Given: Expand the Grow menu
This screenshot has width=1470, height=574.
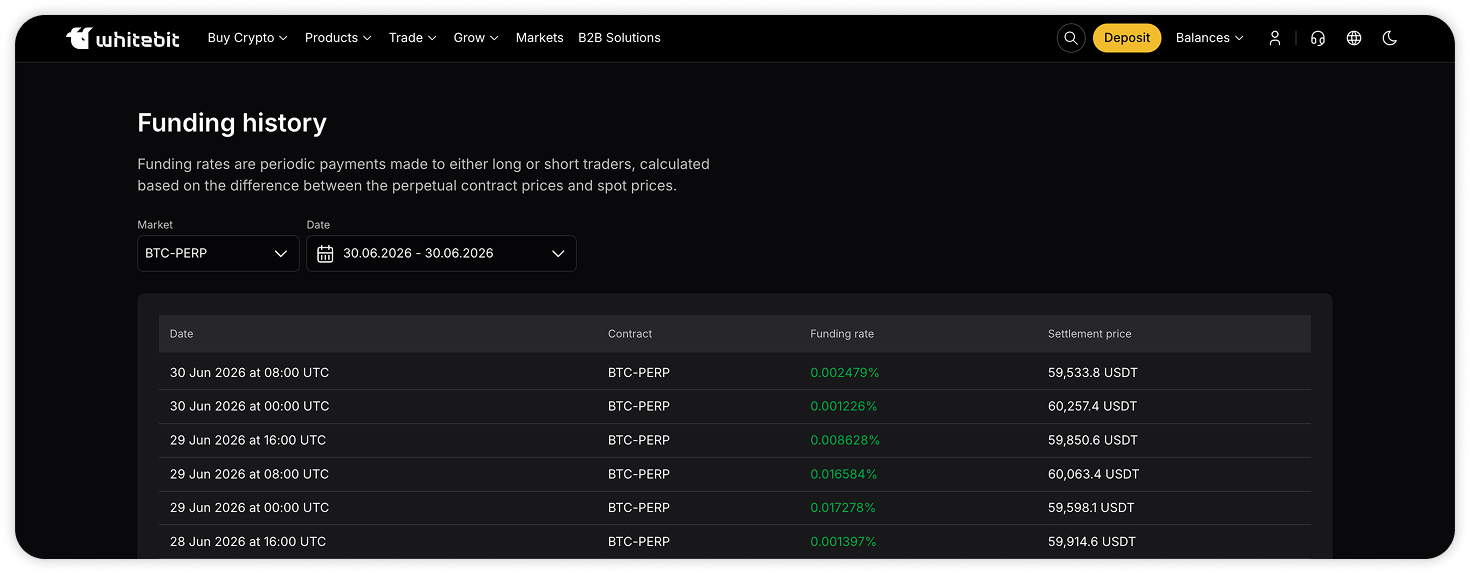Looking at the screenshot, I should click(476, 38).
